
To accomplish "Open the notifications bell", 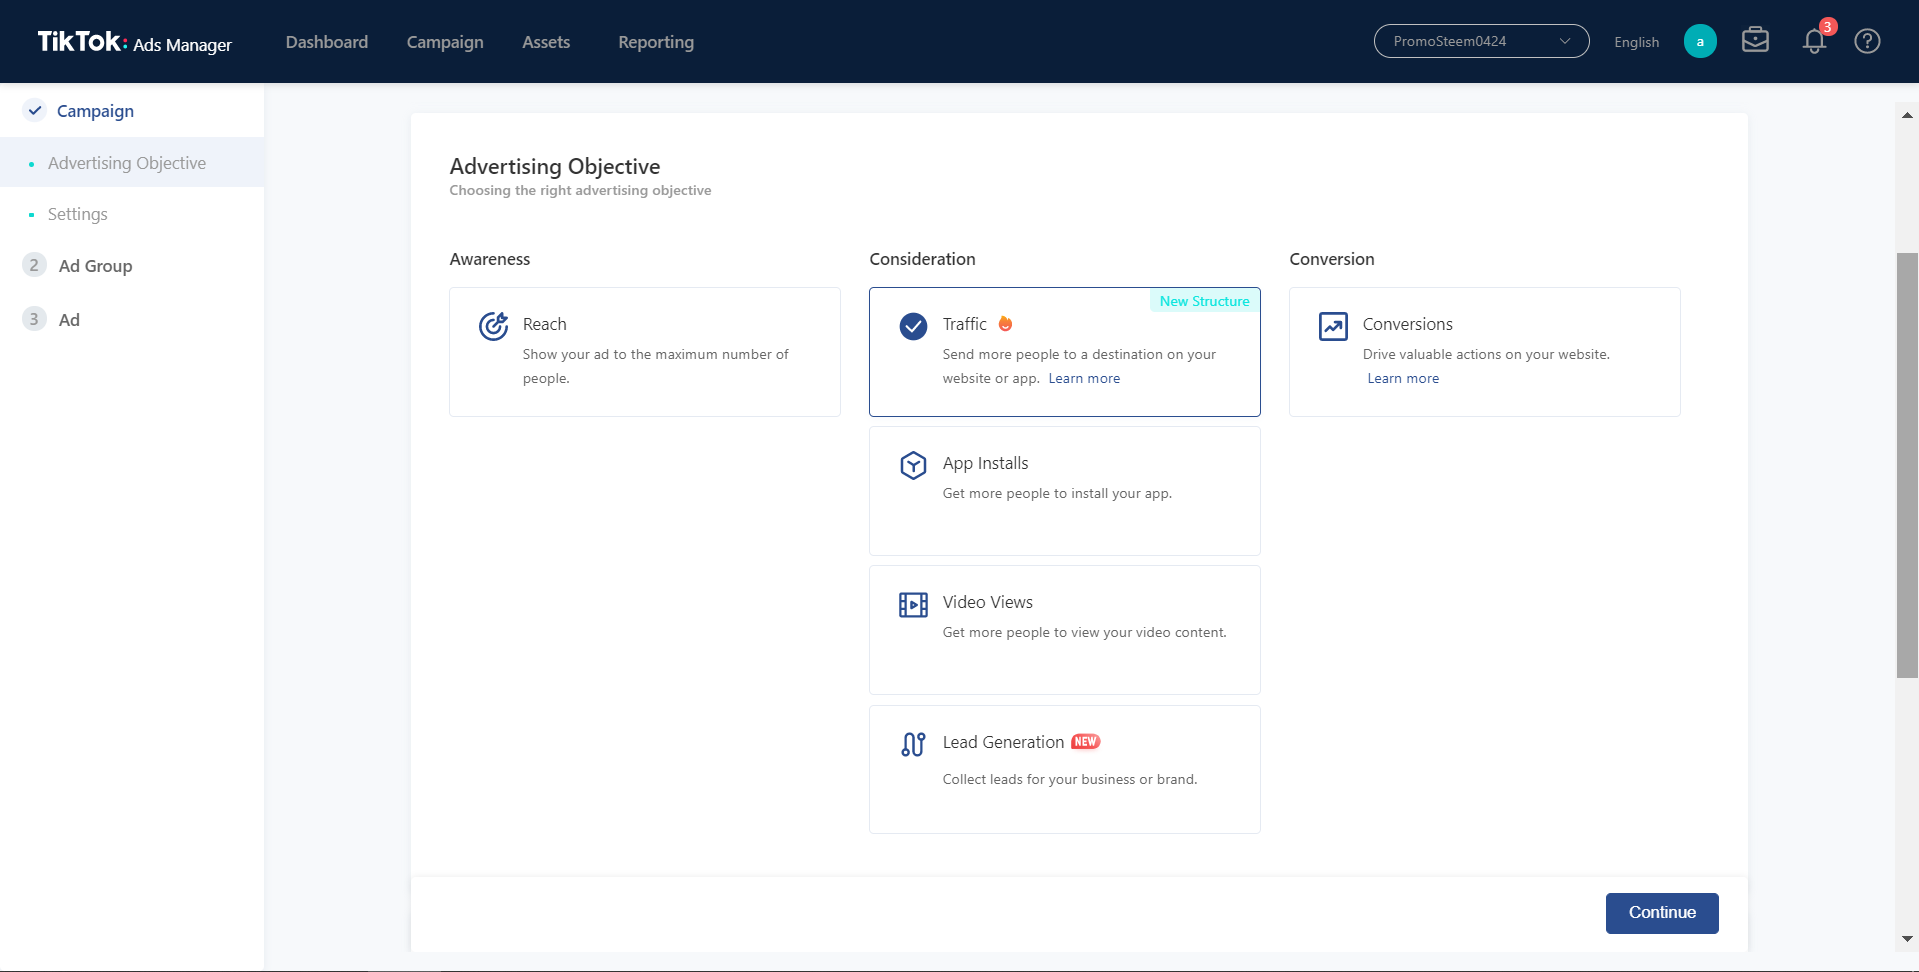I will pos(1814,42).
